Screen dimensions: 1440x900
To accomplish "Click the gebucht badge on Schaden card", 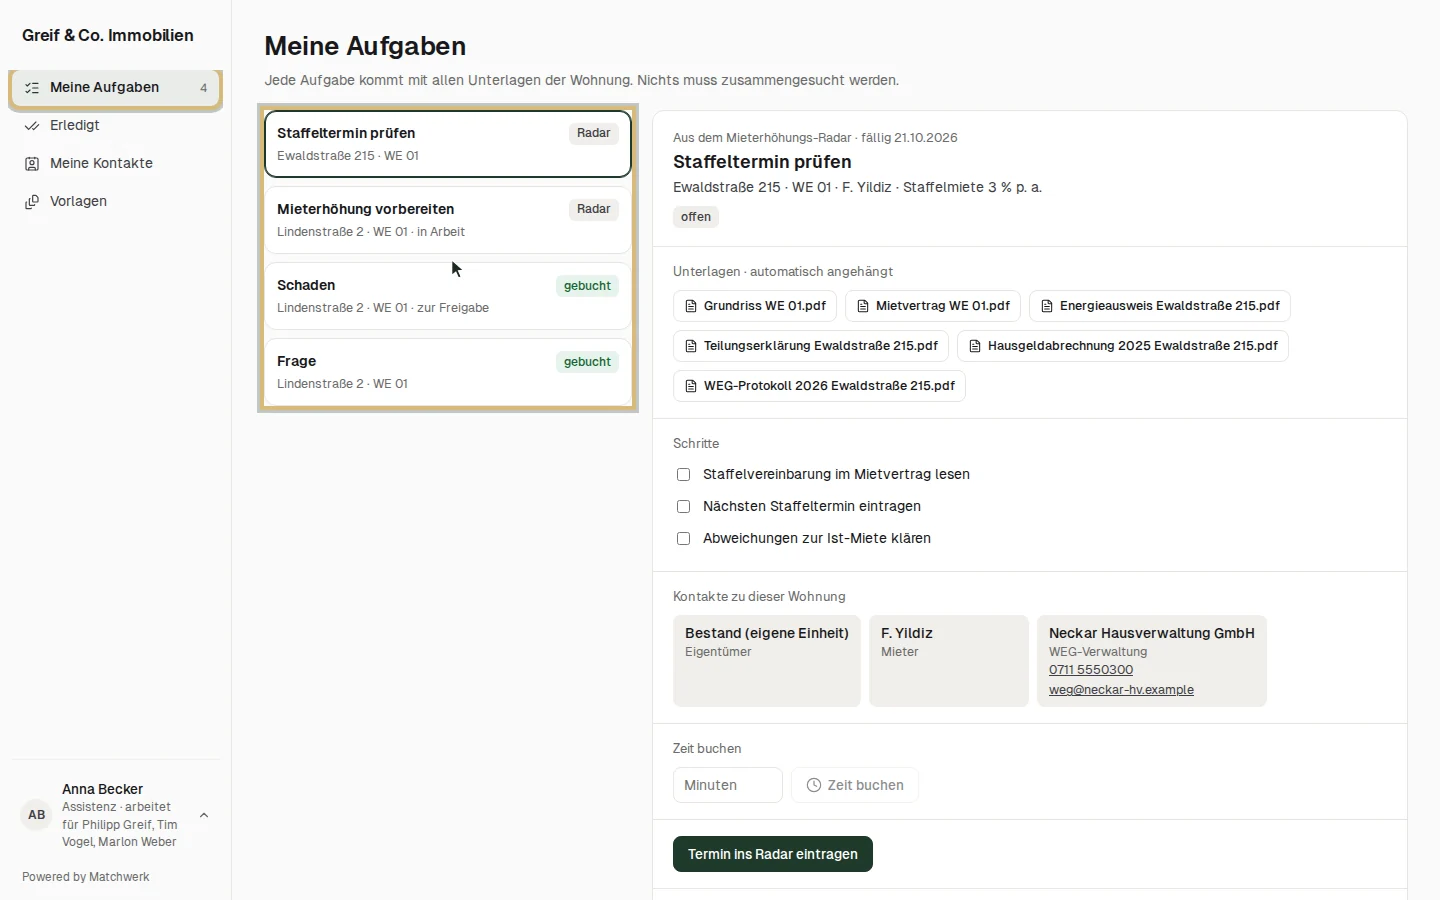I will point(587,286).
